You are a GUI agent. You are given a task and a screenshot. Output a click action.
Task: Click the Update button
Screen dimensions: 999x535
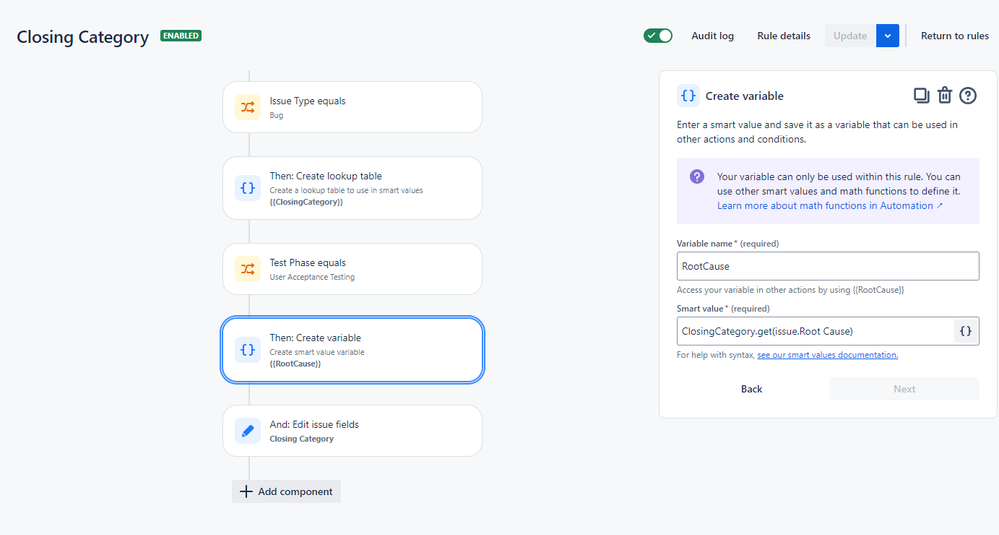point(850,36)
